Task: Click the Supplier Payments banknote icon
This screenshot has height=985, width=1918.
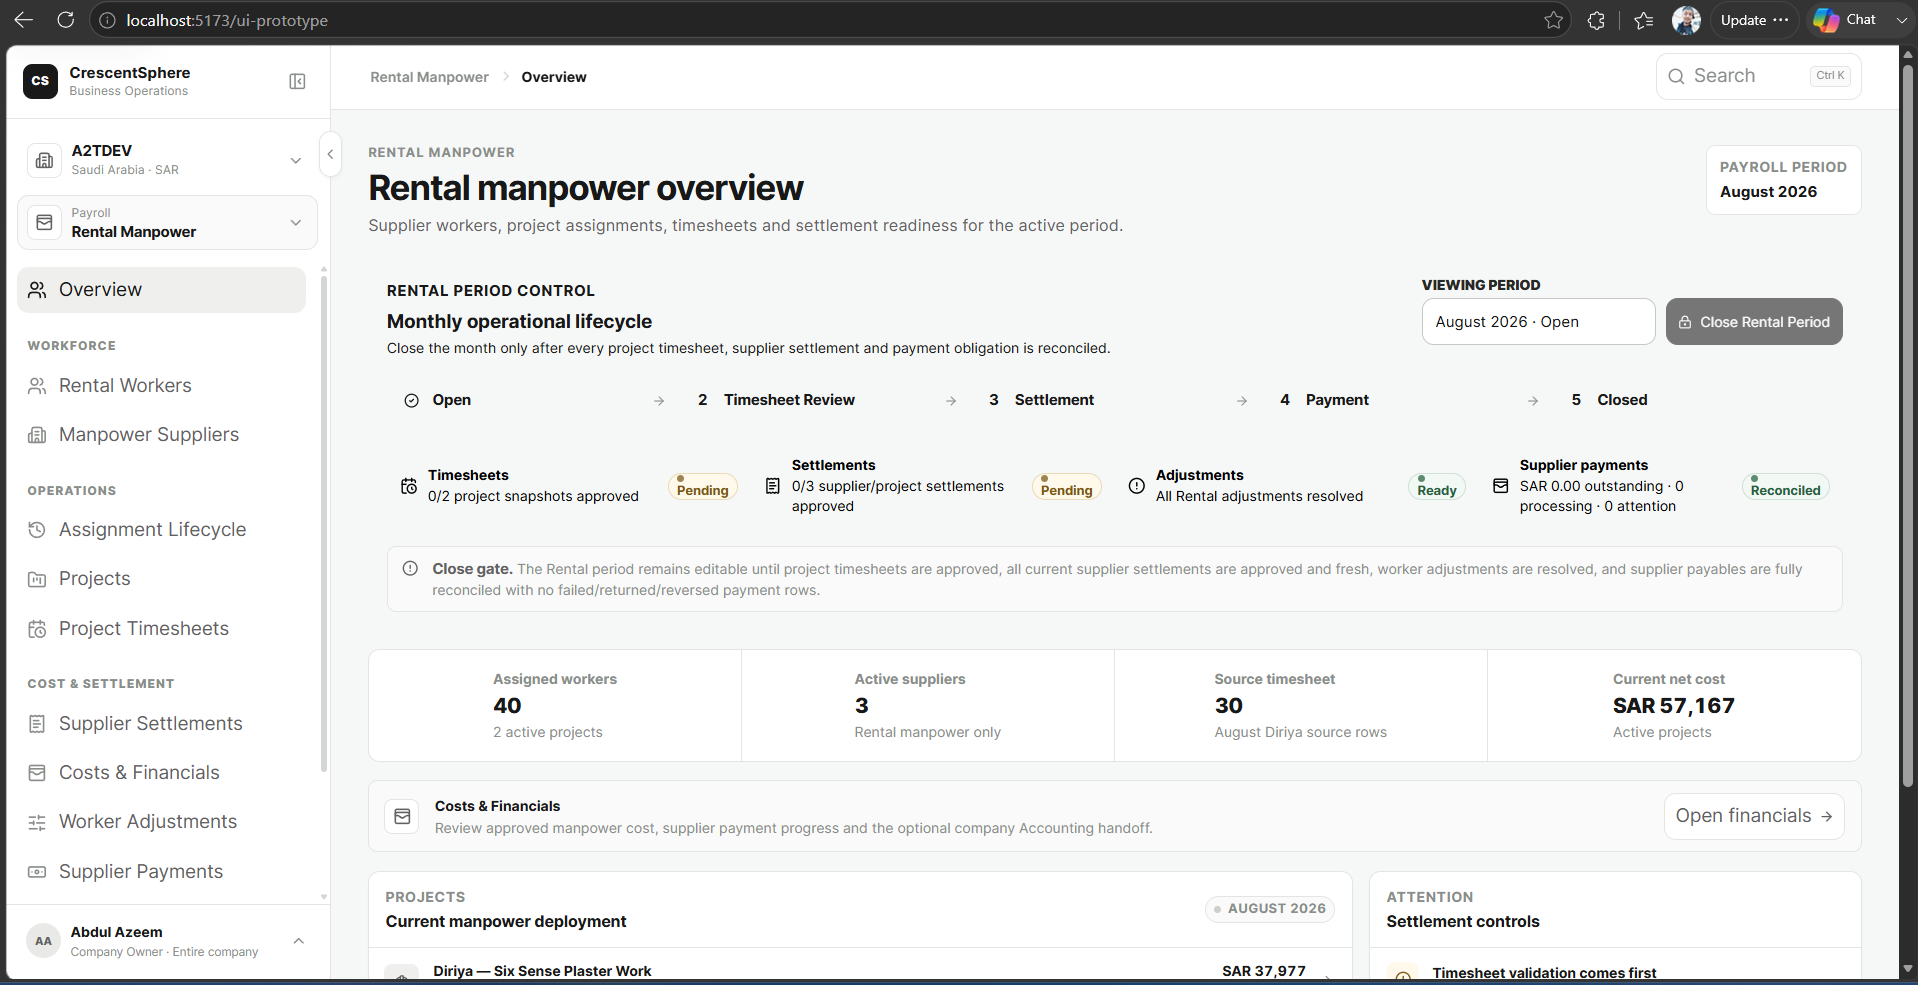Action: tap(37, 872)
